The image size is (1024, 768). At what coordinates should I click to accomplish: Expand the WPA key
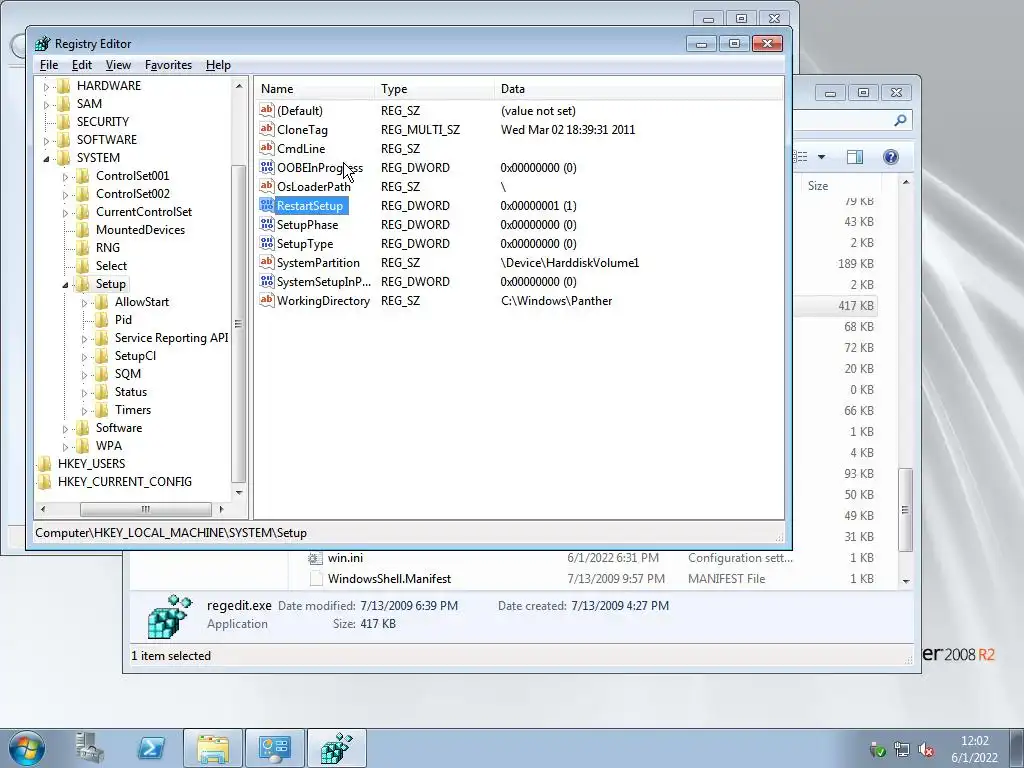[65, 447]
